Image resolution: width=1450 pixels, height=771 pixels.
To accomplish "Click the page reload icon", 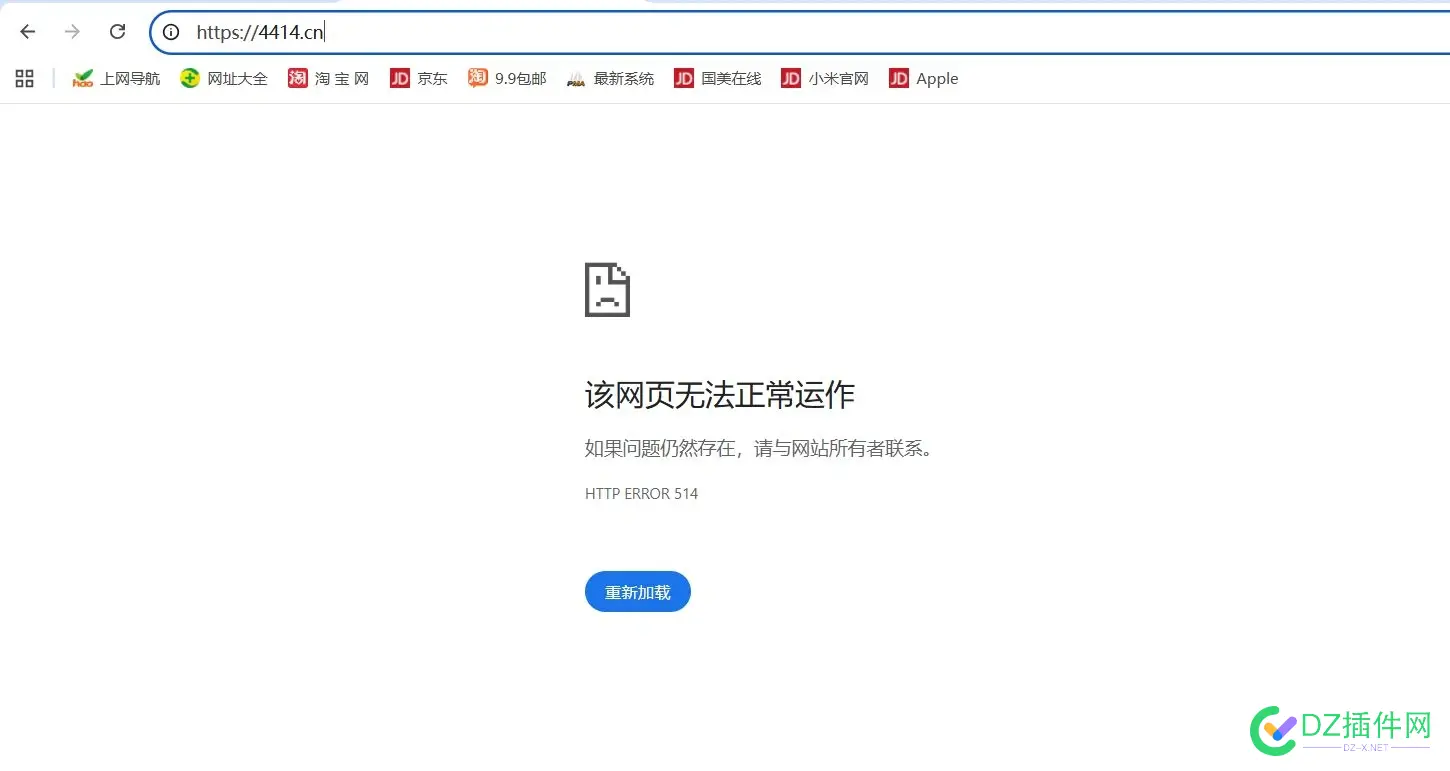I will (x=117, y=31).
